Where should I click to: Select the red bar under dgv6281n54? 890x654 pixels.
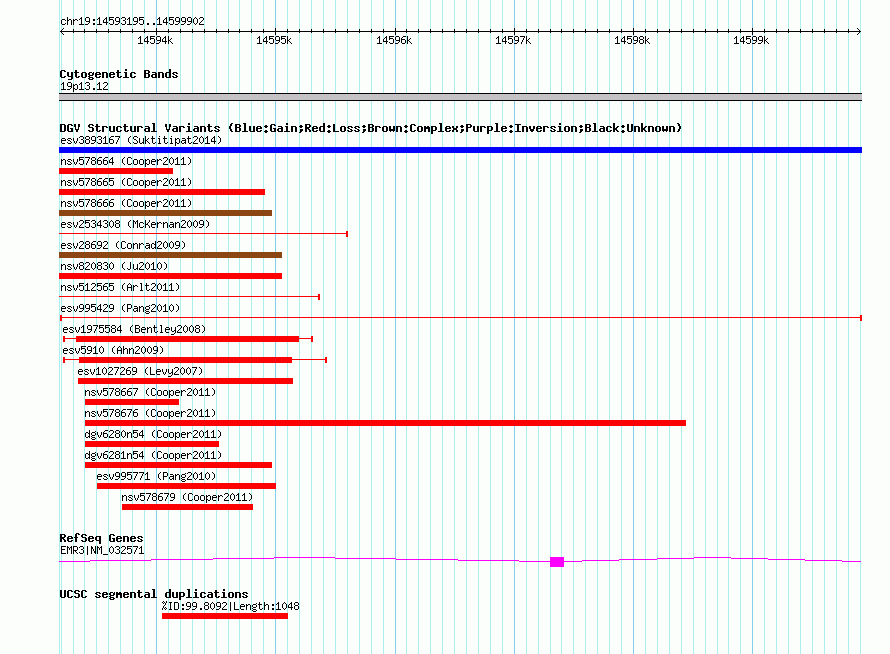[x=178, y=465]
